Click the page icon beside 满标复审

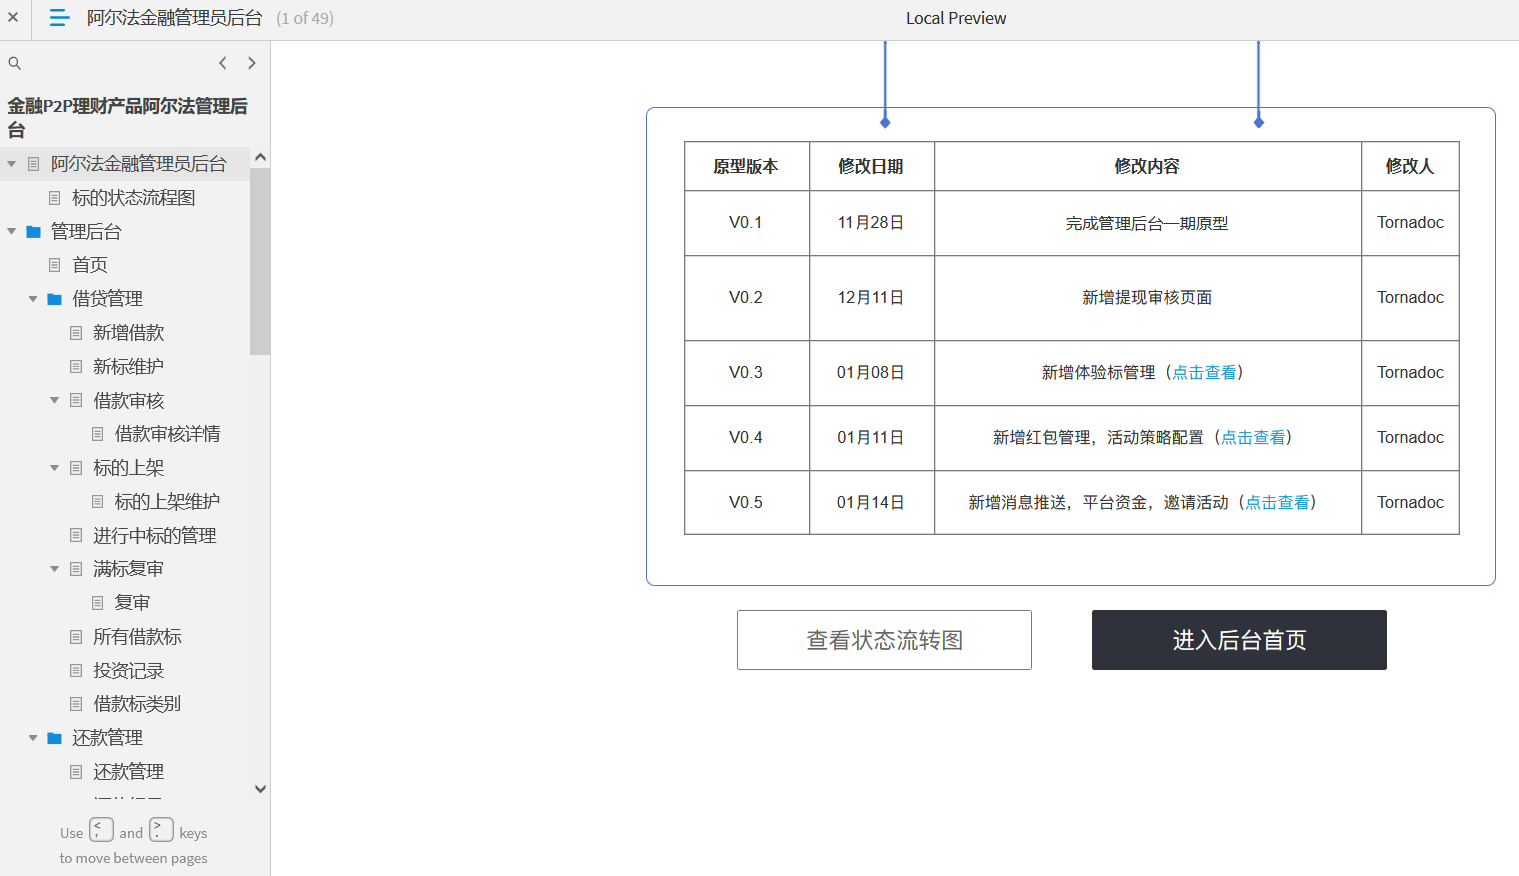click(76, 569)
